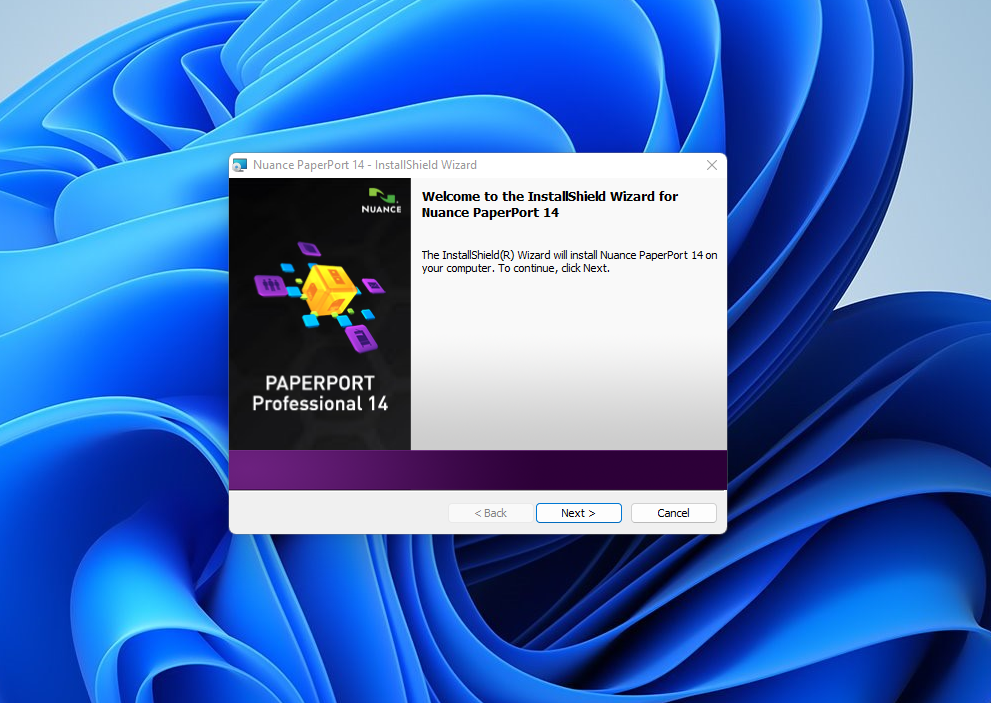Image resolution: width=991 pixels, height=703 pixels.
Task: Click the purple people tile icon
Action: [271, 285]
